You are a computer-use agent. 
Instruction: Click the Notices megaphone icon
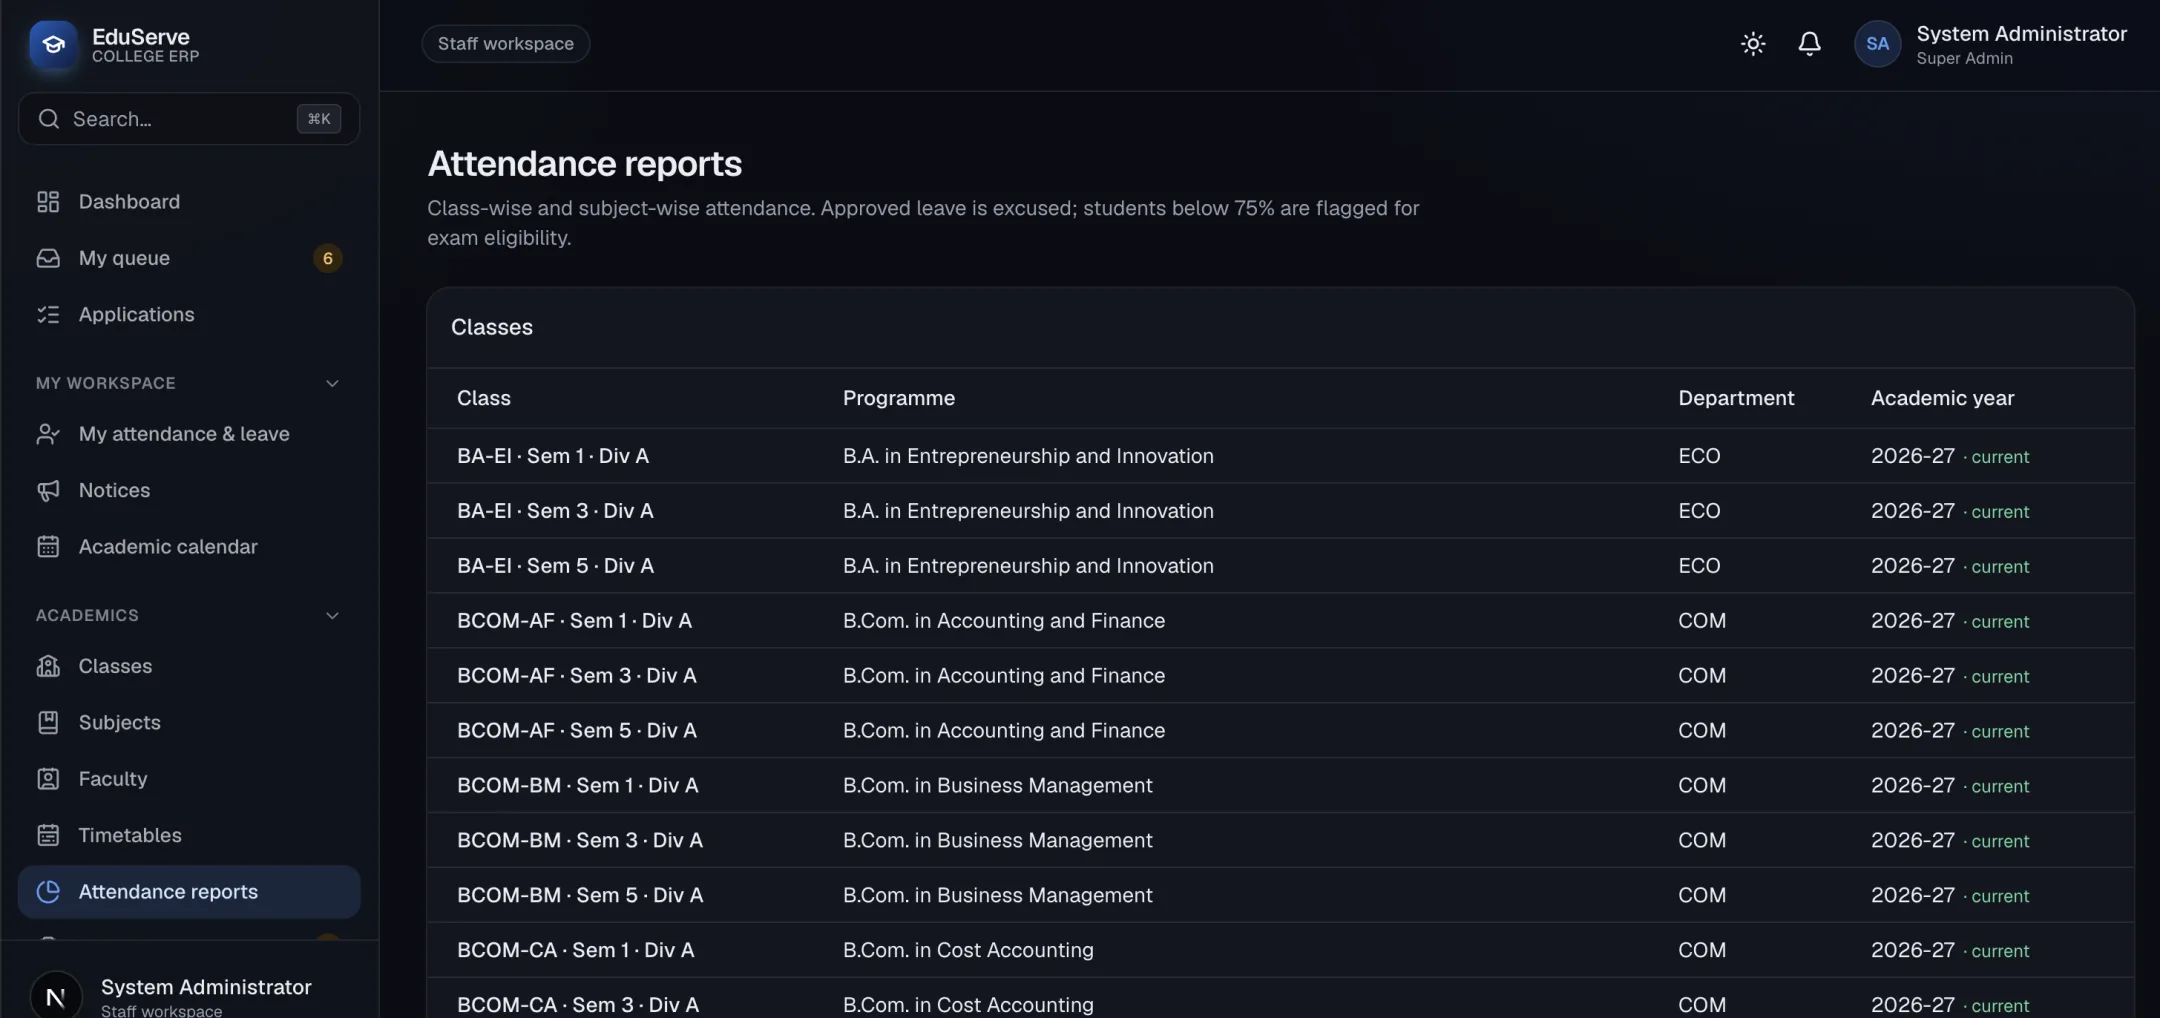tap(48, 491)
